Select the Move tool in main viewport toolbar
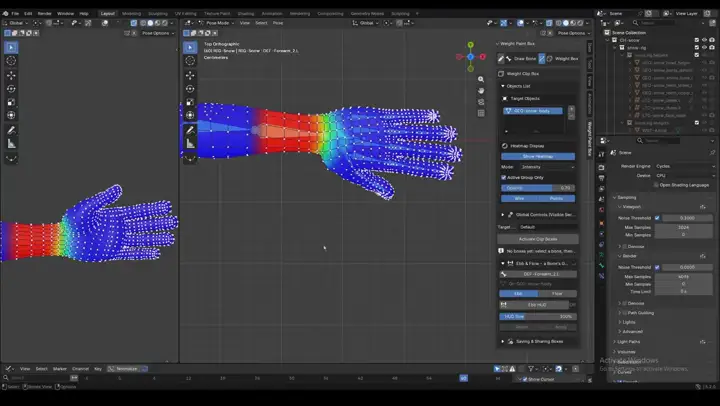This screenshot has height=406, width=720. [x=190, y=75]
